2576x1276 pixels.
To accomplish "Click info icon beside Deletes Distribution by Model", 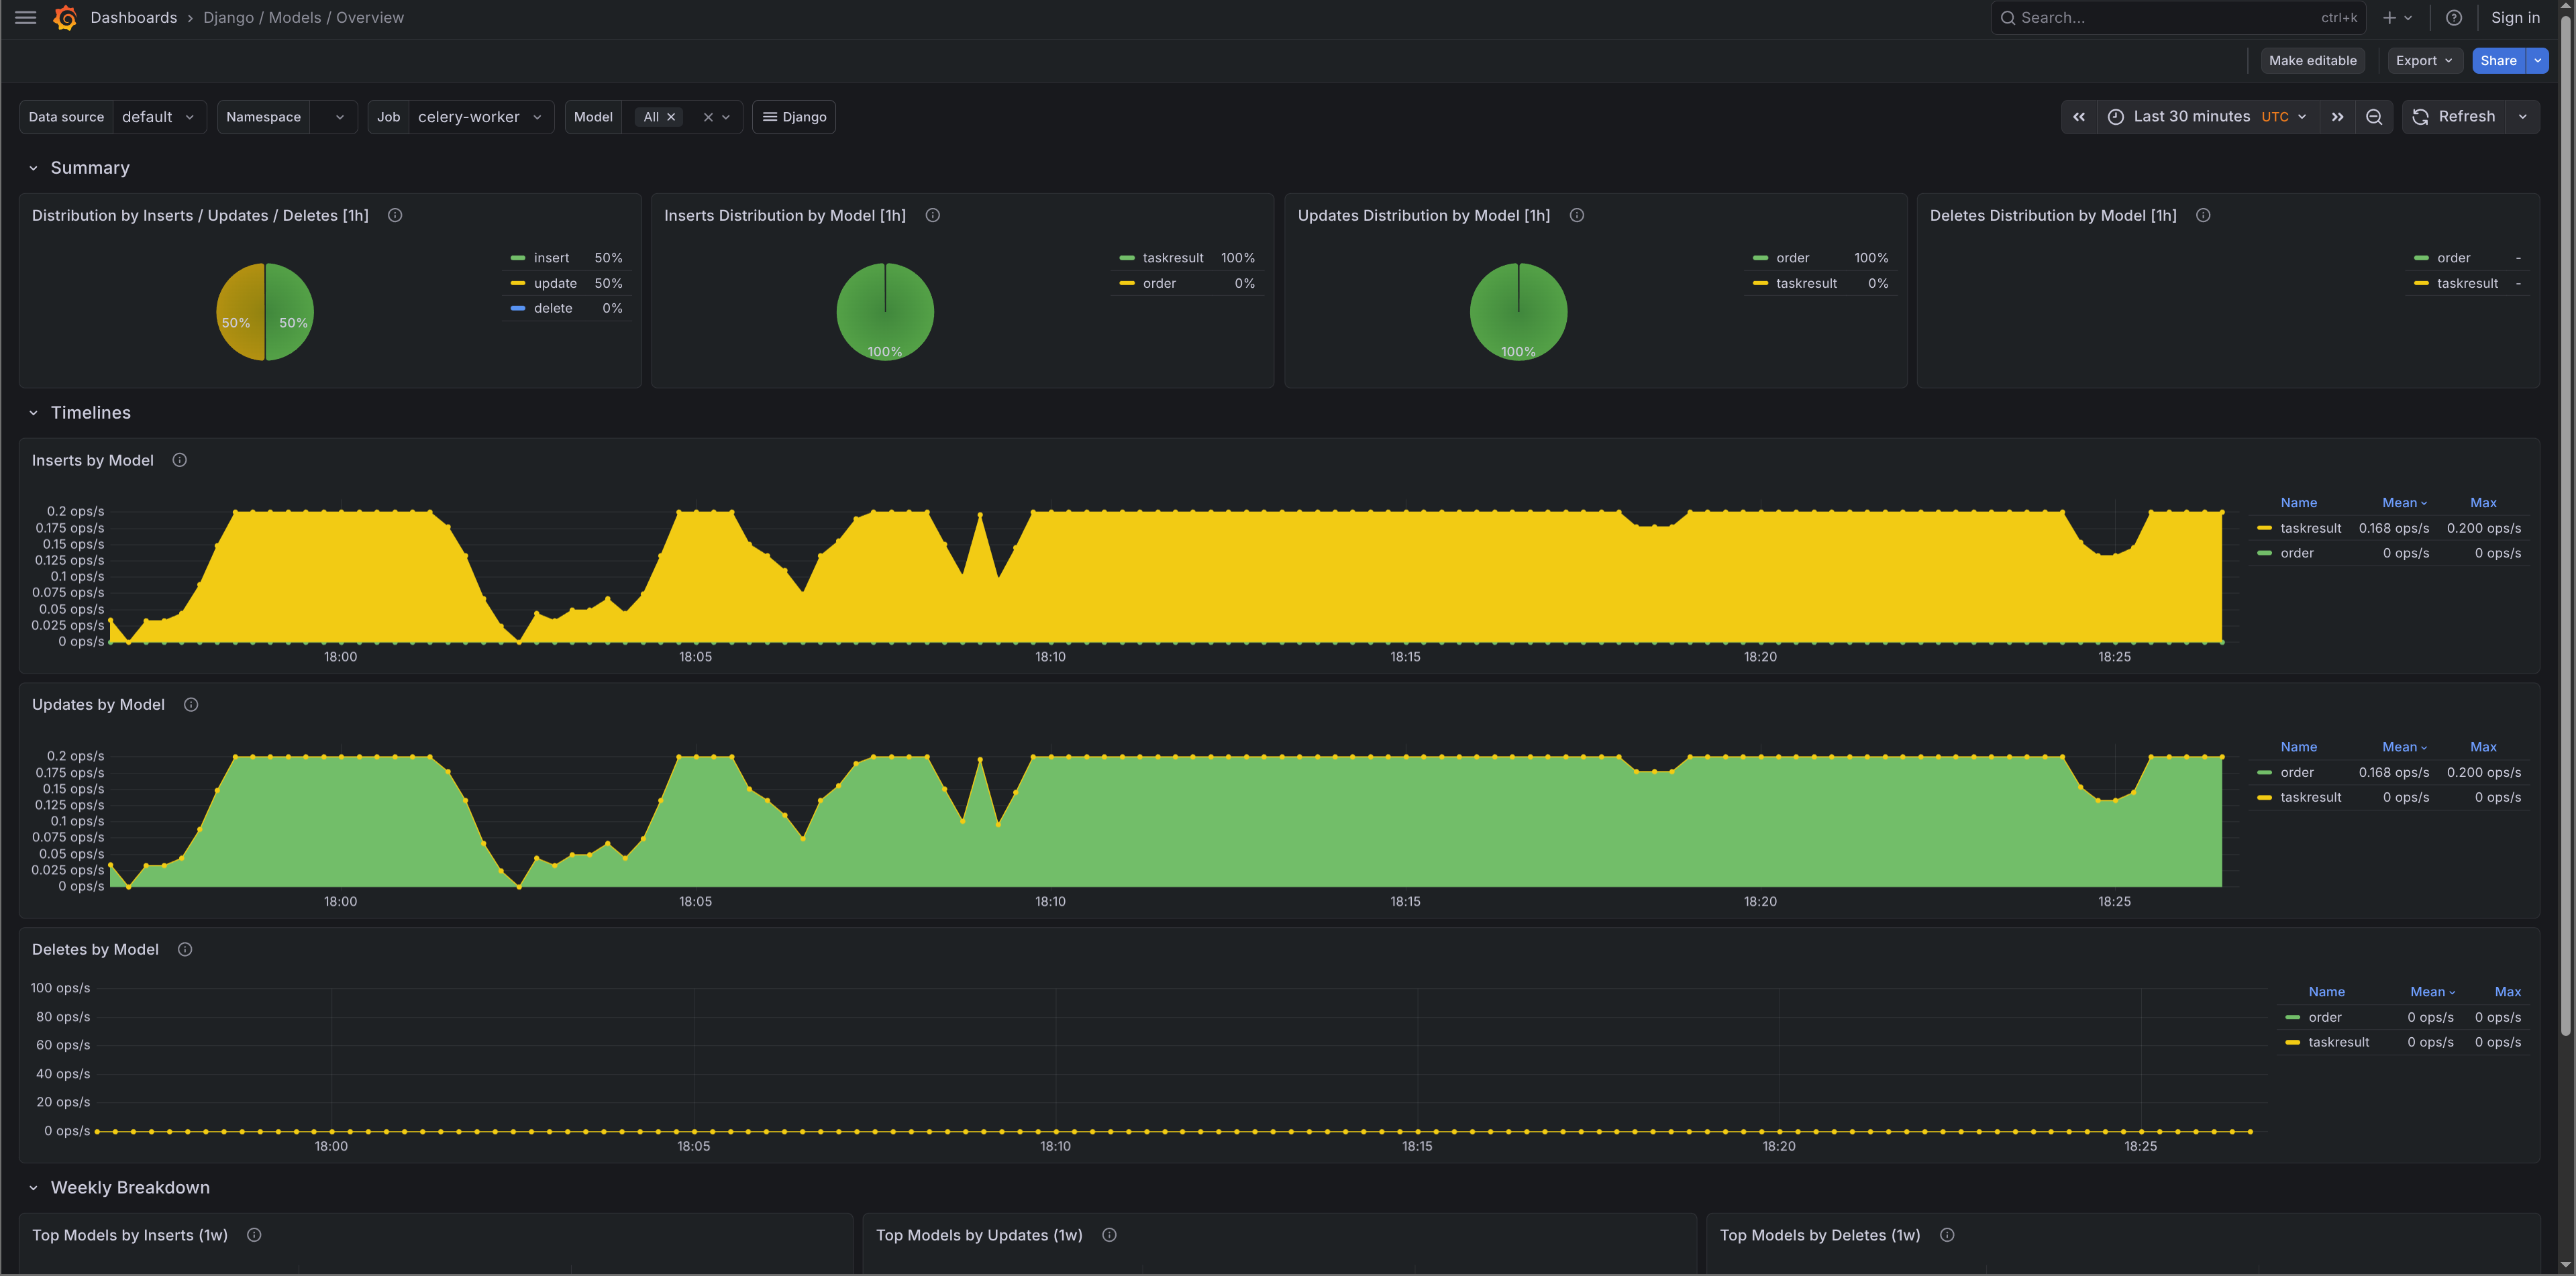I will [2203, 216].
